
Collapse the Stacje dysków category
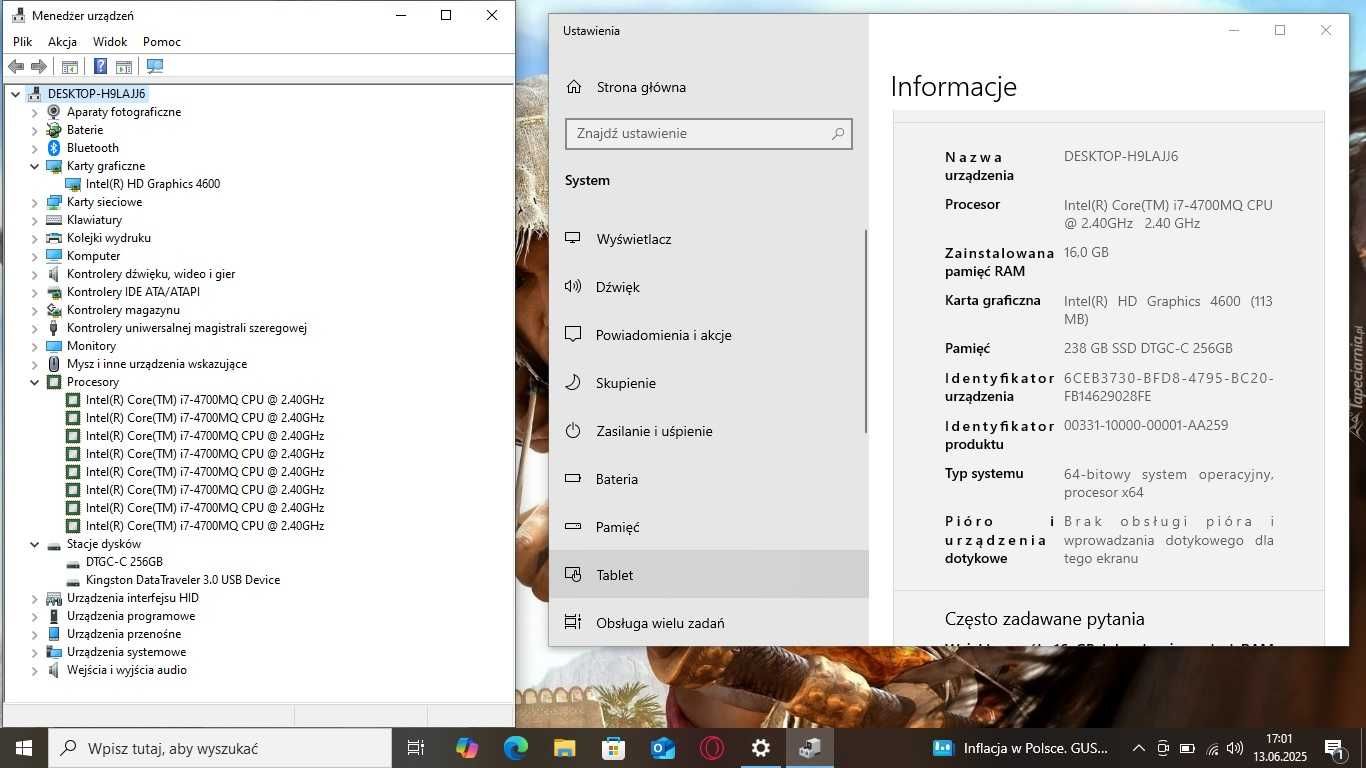coord(34,544)
